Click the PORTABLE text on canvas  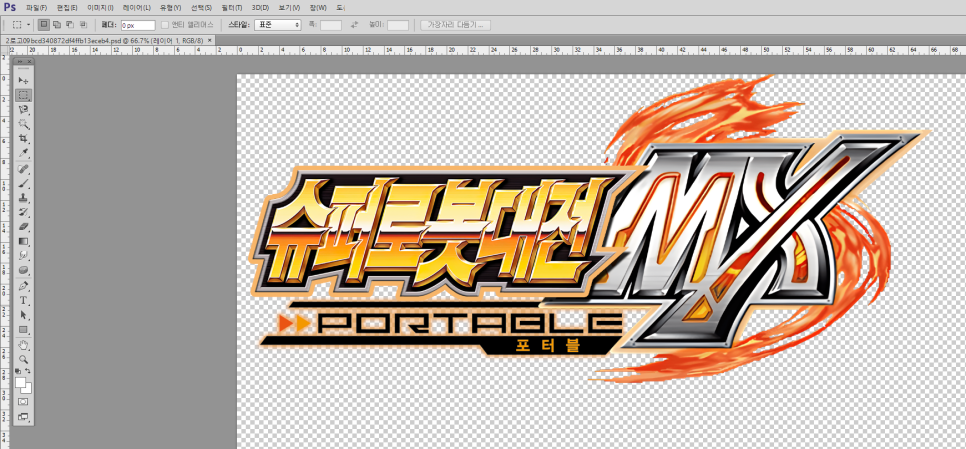[468, 323]
